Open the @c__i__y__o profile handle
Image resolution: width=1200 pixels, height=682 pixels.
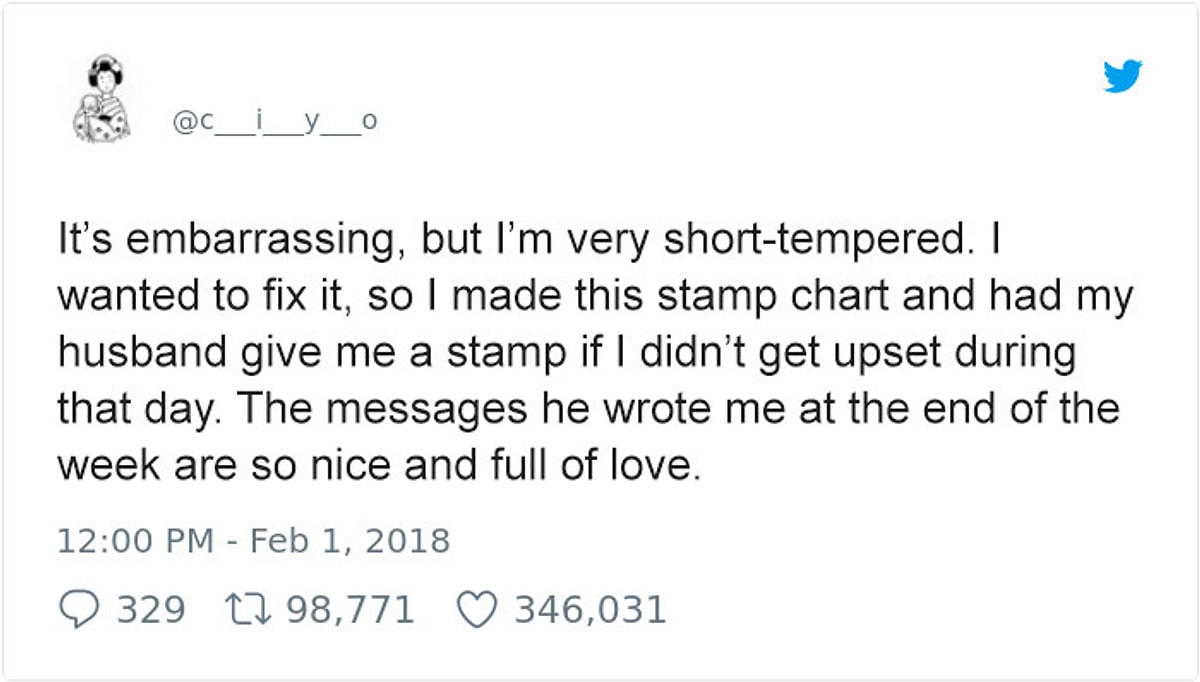pyautogui.click(x=276, y=122)
